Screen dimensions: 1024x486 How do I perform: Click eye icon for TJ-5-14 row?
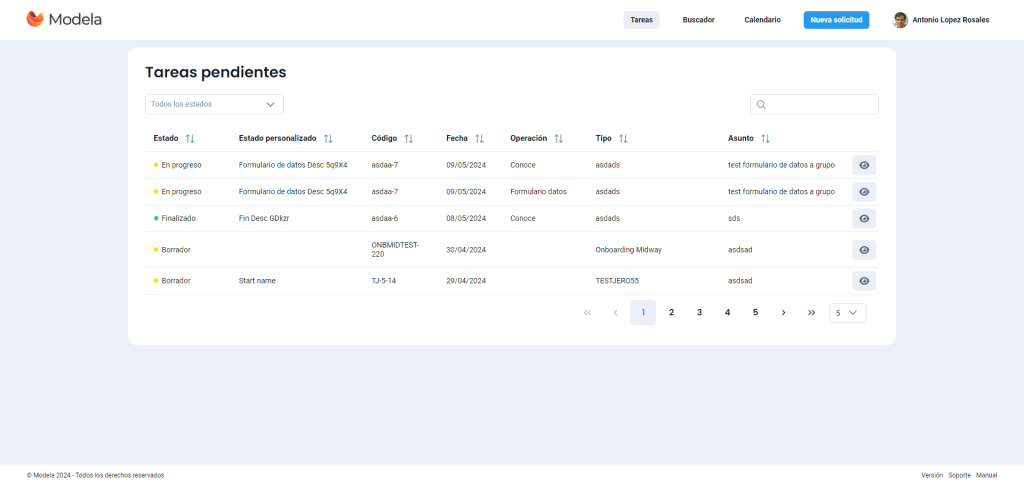864,281
